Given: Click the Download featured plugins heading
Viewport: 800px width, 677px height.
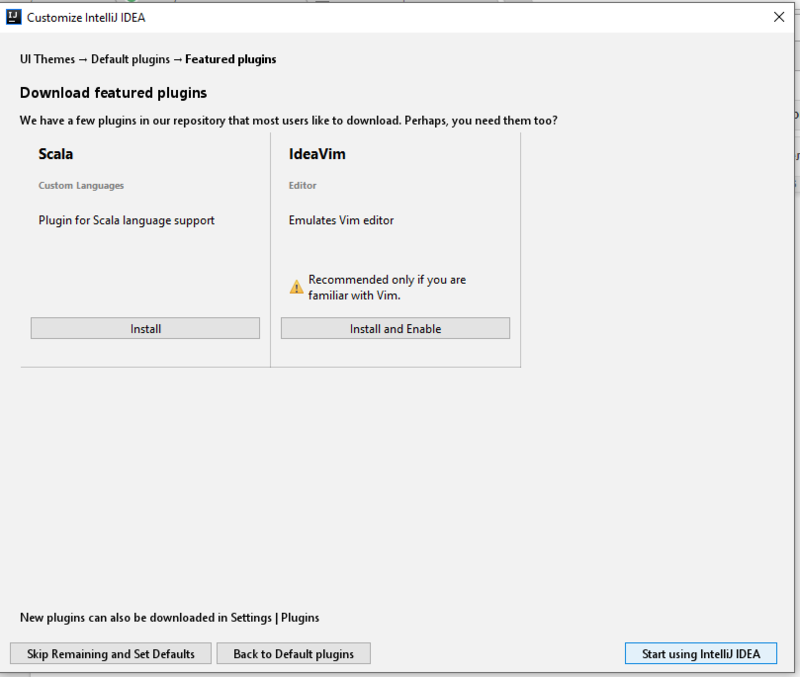Looking at the screenshot, I should pos(113,93).
